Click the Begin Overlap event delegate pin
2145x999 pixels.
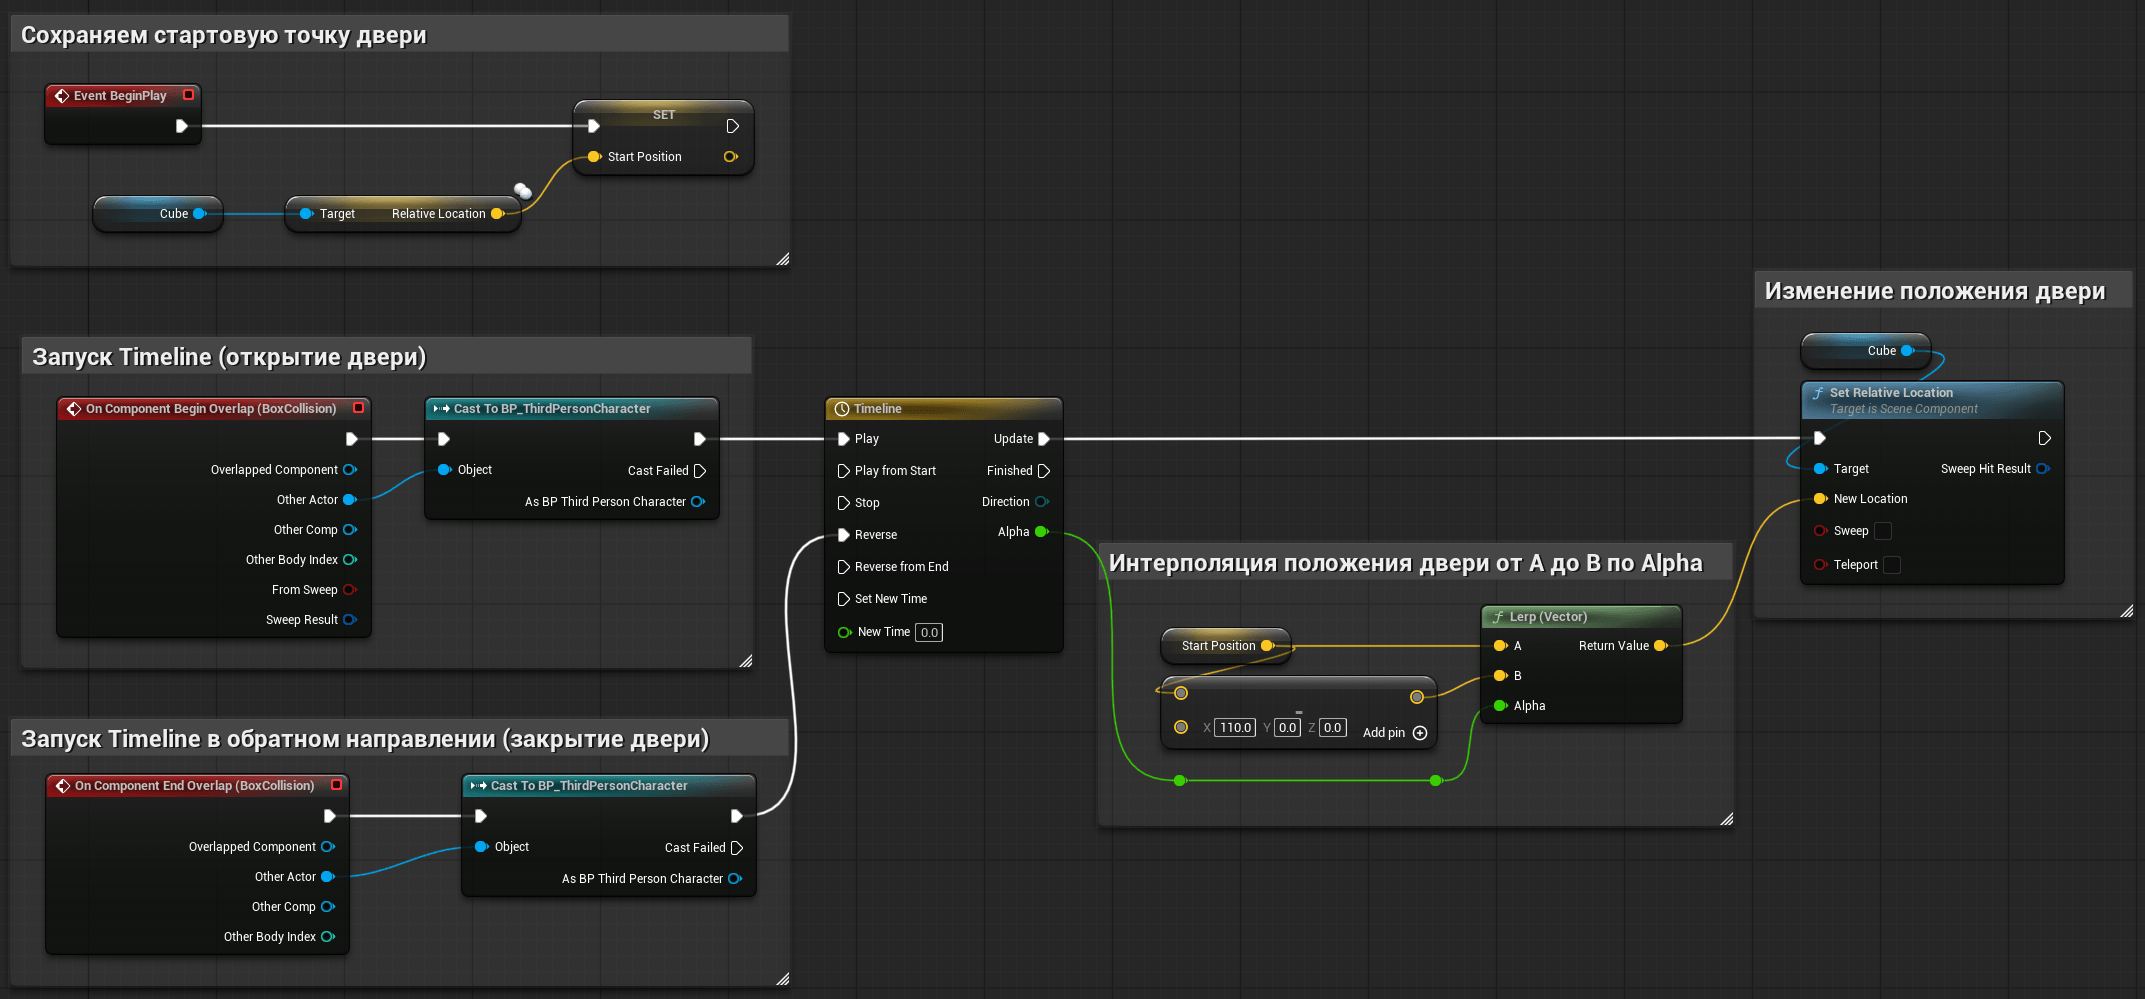[x=358, y=408]
